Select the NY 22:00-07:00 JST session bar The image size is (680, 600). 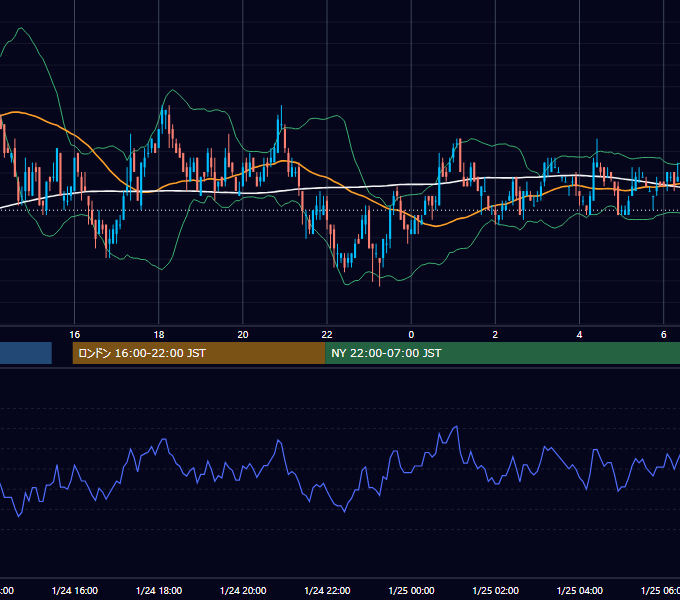coord(502,353)
